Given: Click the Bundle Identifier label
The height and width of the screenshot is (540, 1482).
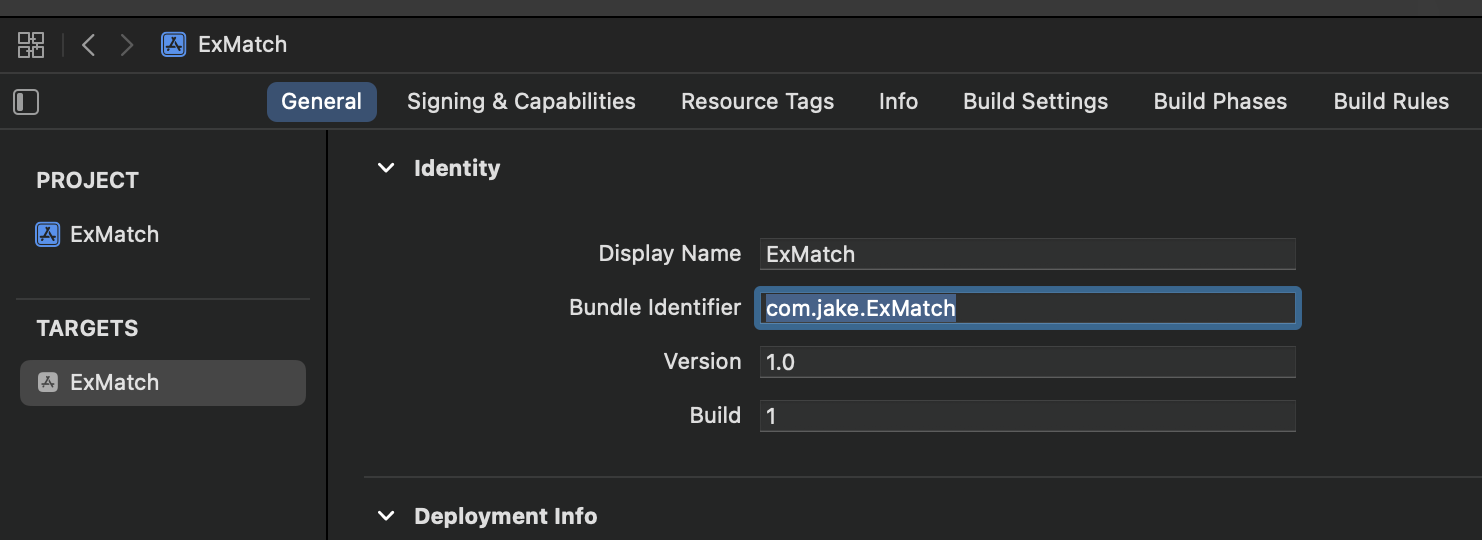Looking at the screenshot, I should (655, 308).
